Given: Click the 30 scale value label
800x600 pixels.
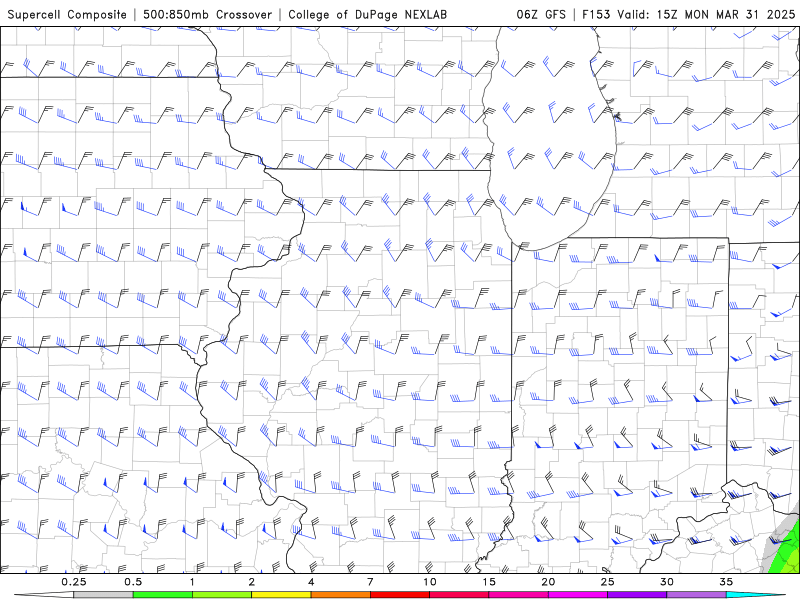Looking at the screenshot, I should [x=667, y=582].
